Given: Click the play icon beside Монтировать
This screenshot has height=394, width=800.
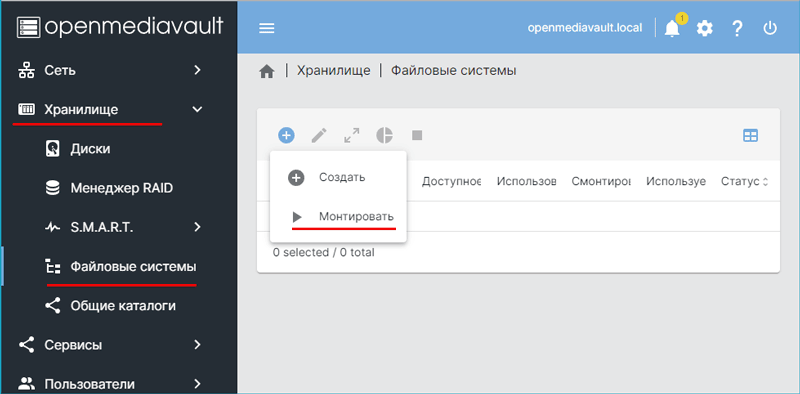Looking at the screenshot, I should 297,217.
